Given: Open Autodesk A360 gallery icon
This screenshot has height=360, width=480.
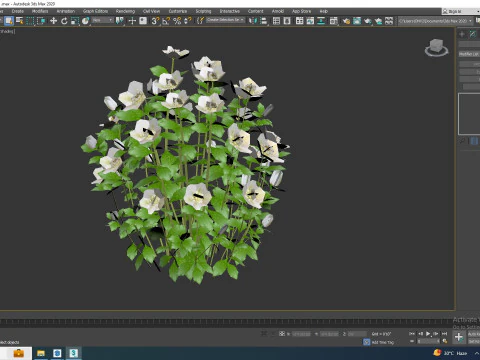Looking at the screenshot, I should click(389, 21).
